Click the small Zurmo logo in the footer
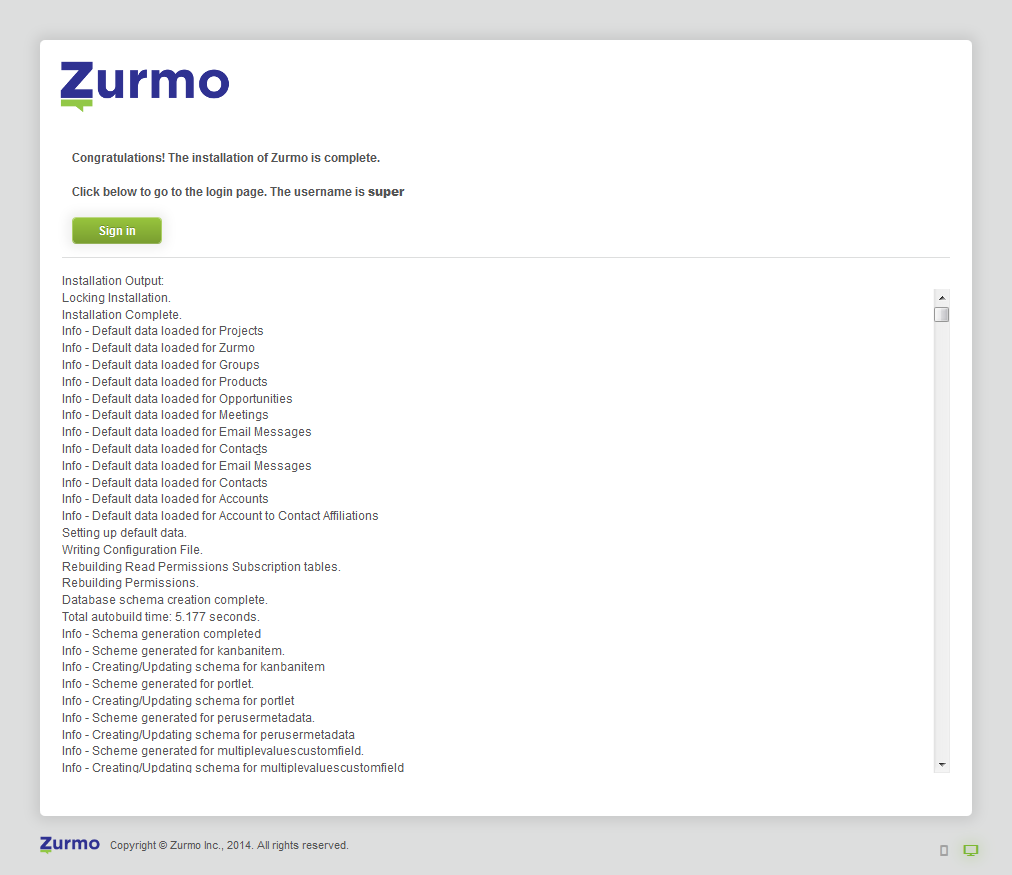1012x875 pixels. click(70, 844)
